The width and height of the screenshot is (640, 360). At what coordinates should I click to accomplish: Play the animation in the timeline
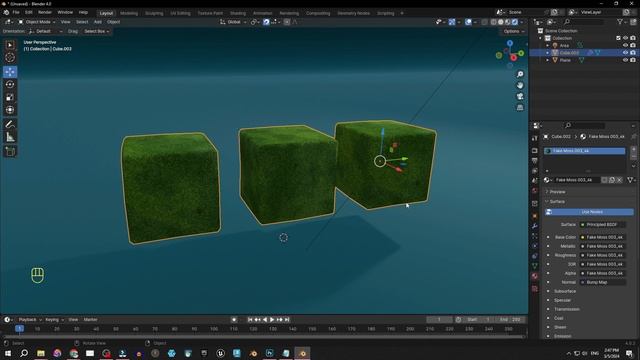pyautogui.click(x=272, y=320)
